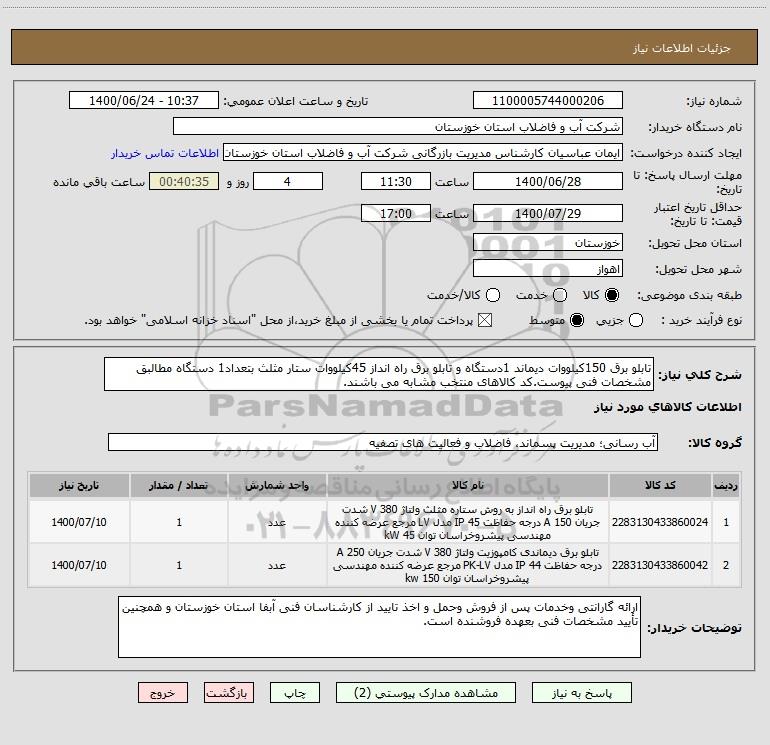Viewport: 770px width, 745px height.
Task: Click the جزئیات اطلاعات نیاز page title
Action: click(x=682, y=48)
